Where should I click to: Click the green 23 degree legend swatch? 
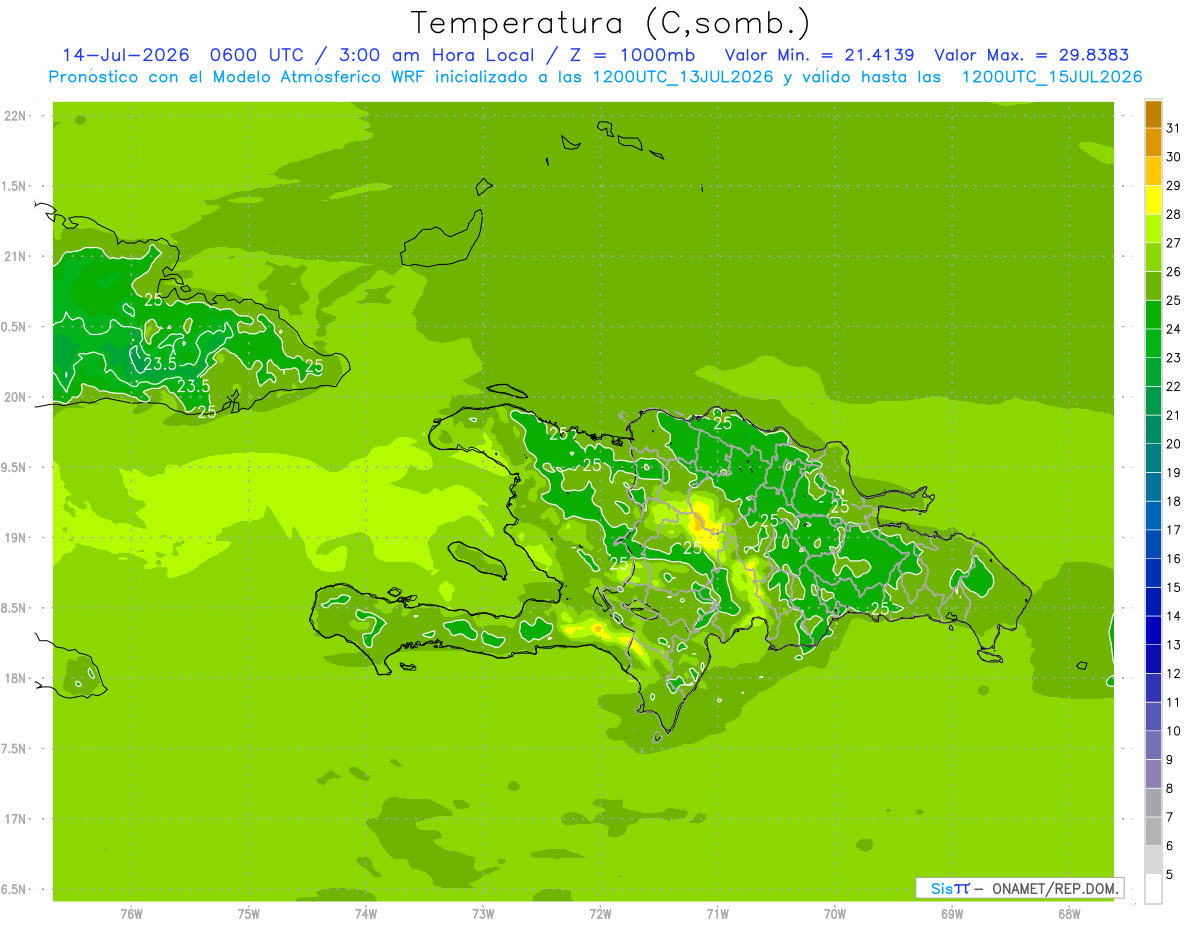pyautogui.click(x=1153, y=344)
